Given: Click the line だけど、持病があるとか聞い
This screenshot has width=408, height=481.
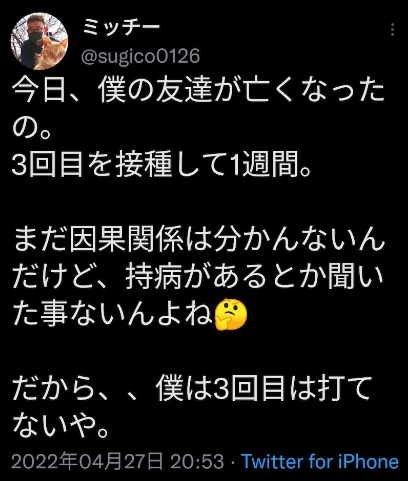Looking at the screenshot, I should pos(198,277).
